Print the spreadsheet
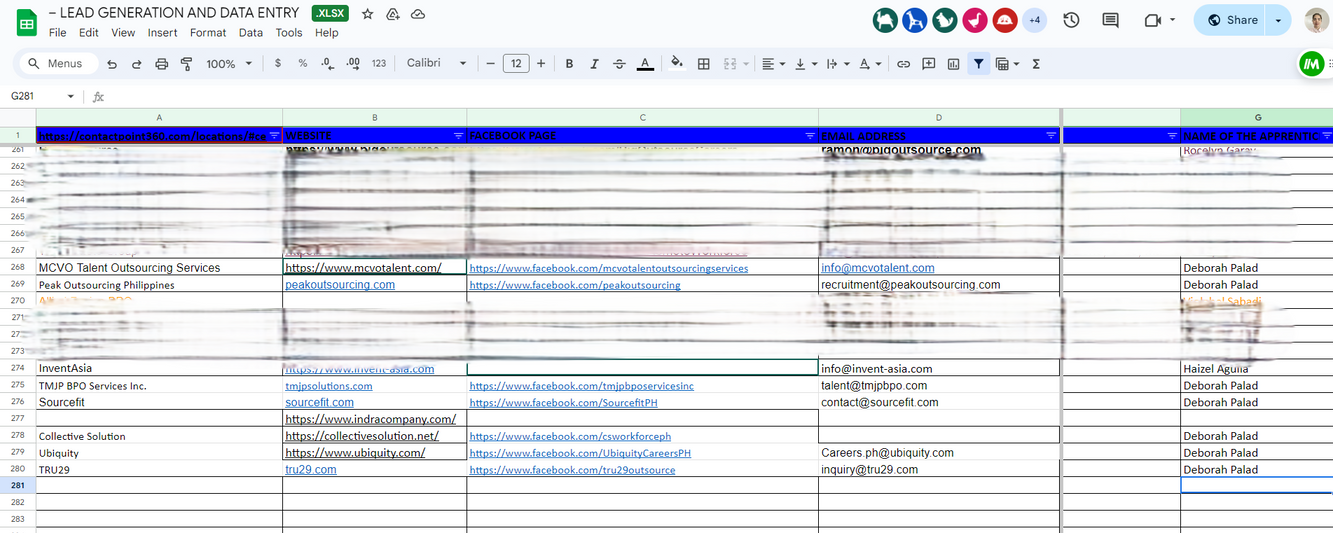Viewport: 1333px width, 533px height. pos(162,64)
